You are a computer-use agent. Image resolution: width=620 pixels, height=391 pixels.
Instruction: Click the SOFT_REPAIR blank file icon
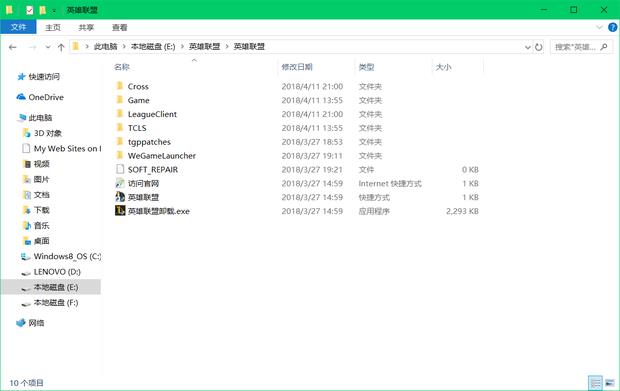(120, 169)
